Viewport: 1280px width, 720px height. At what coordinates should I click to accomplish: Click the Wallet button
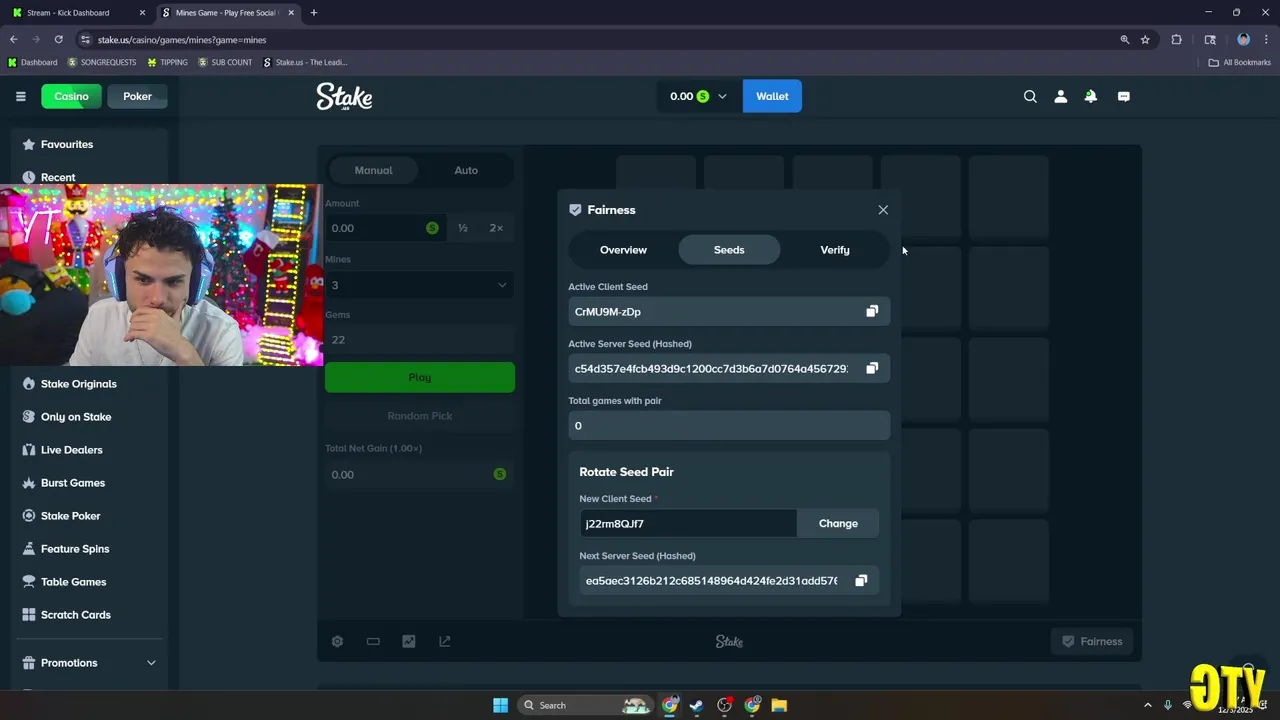(772, 97)
